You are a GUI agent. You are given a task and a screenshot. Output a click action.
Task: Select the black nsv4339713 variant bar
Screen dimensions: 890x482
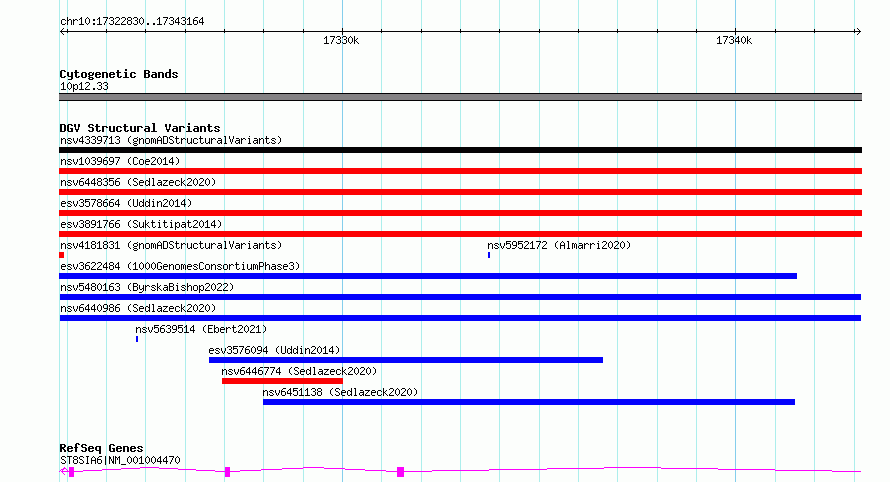[x=460, y=150]
